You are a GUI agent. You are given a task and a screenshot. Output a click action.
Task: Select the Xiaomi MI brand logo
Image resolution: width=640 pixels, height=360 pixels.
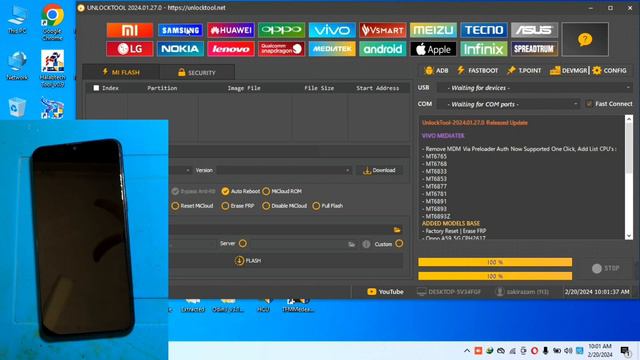coord(130,30)
